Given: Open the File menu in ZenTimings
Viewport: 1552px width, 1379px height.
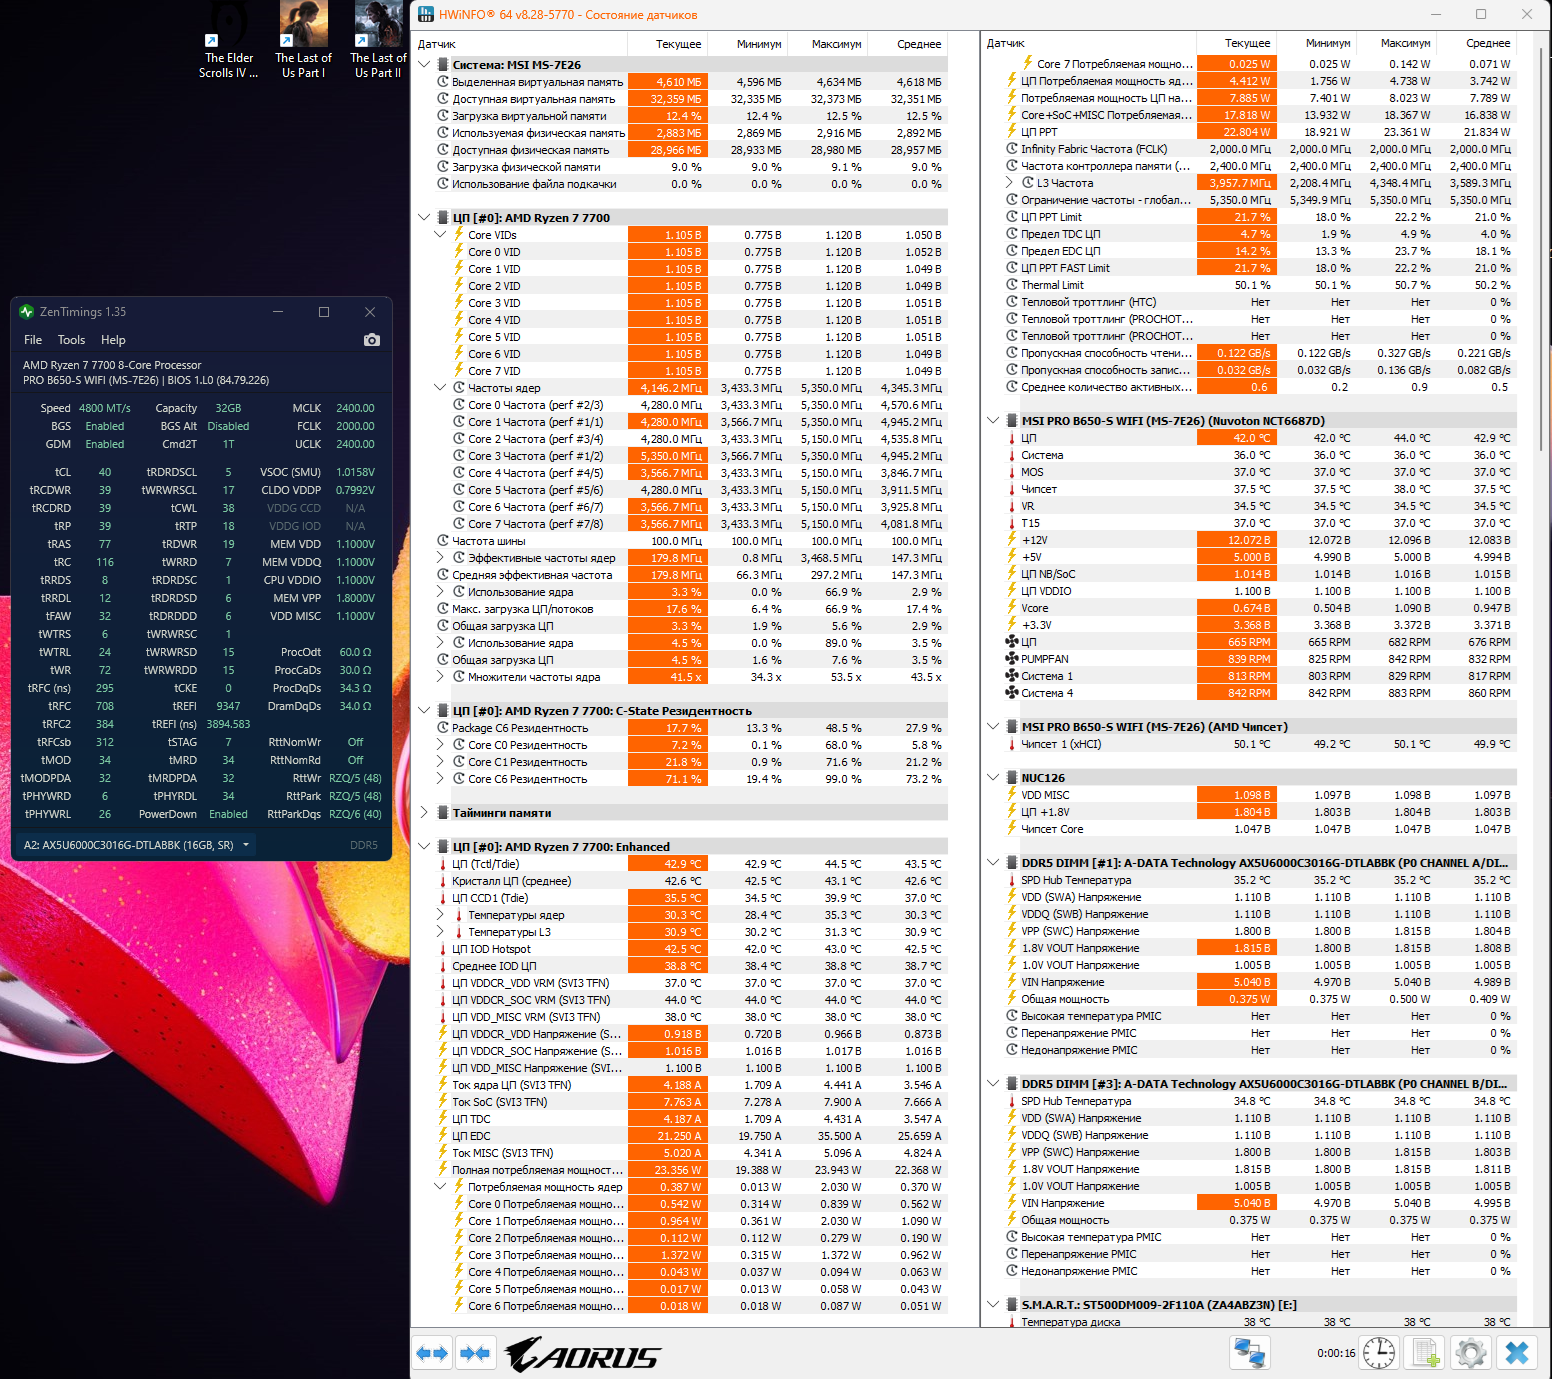Looking at the screenshot, I should pyautogui.click(x=33, y=340).
